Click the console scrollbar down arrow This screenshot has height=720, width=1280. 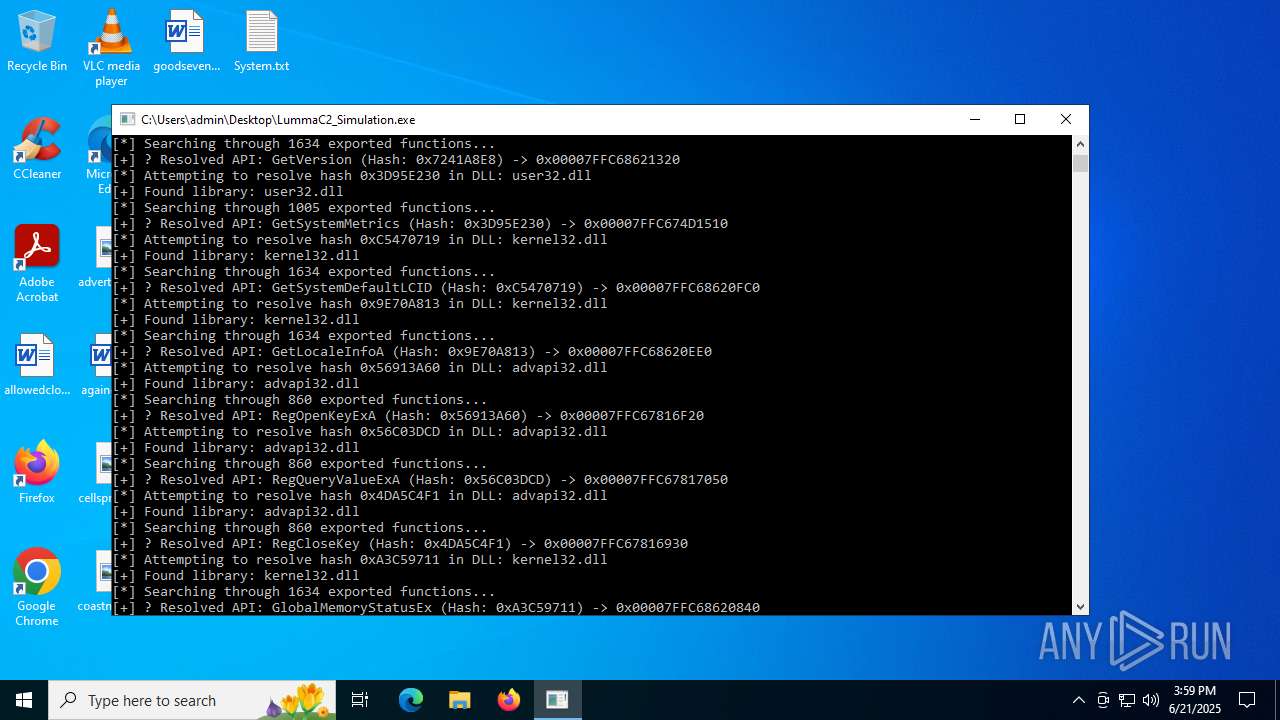tap(1080, 606)
